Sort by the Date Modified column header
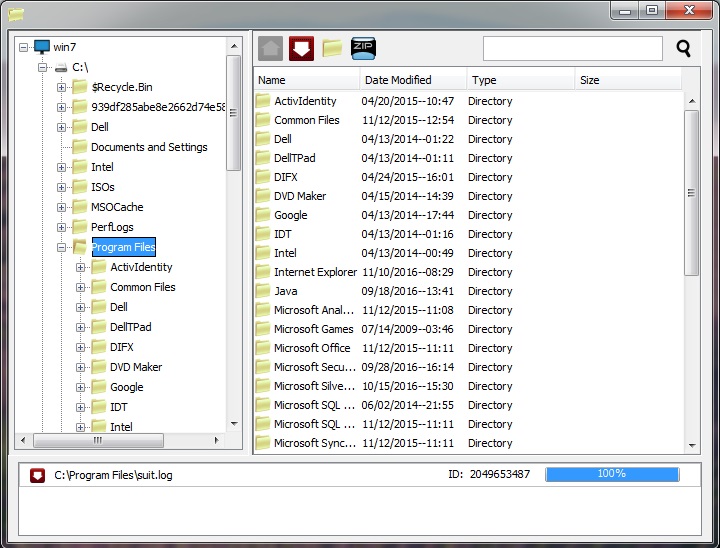The width and height of the screenshot is (720, 548). [x=413, y=80]
